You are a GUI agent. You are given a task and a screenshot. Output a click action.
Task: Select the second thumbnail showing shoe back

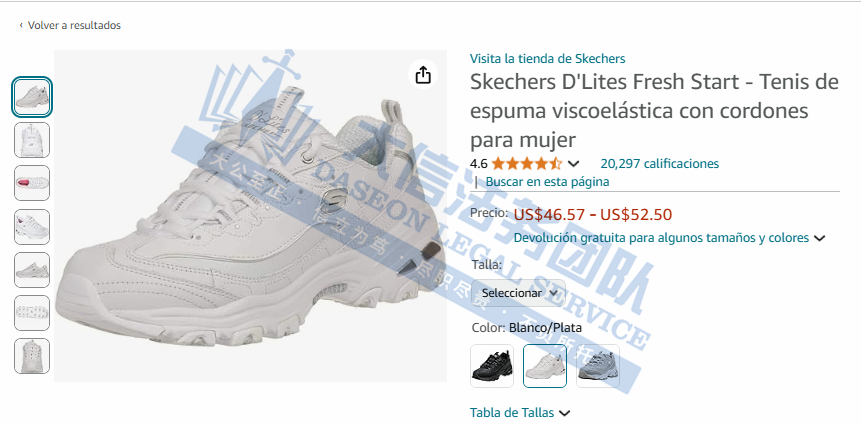pos(32,140)
